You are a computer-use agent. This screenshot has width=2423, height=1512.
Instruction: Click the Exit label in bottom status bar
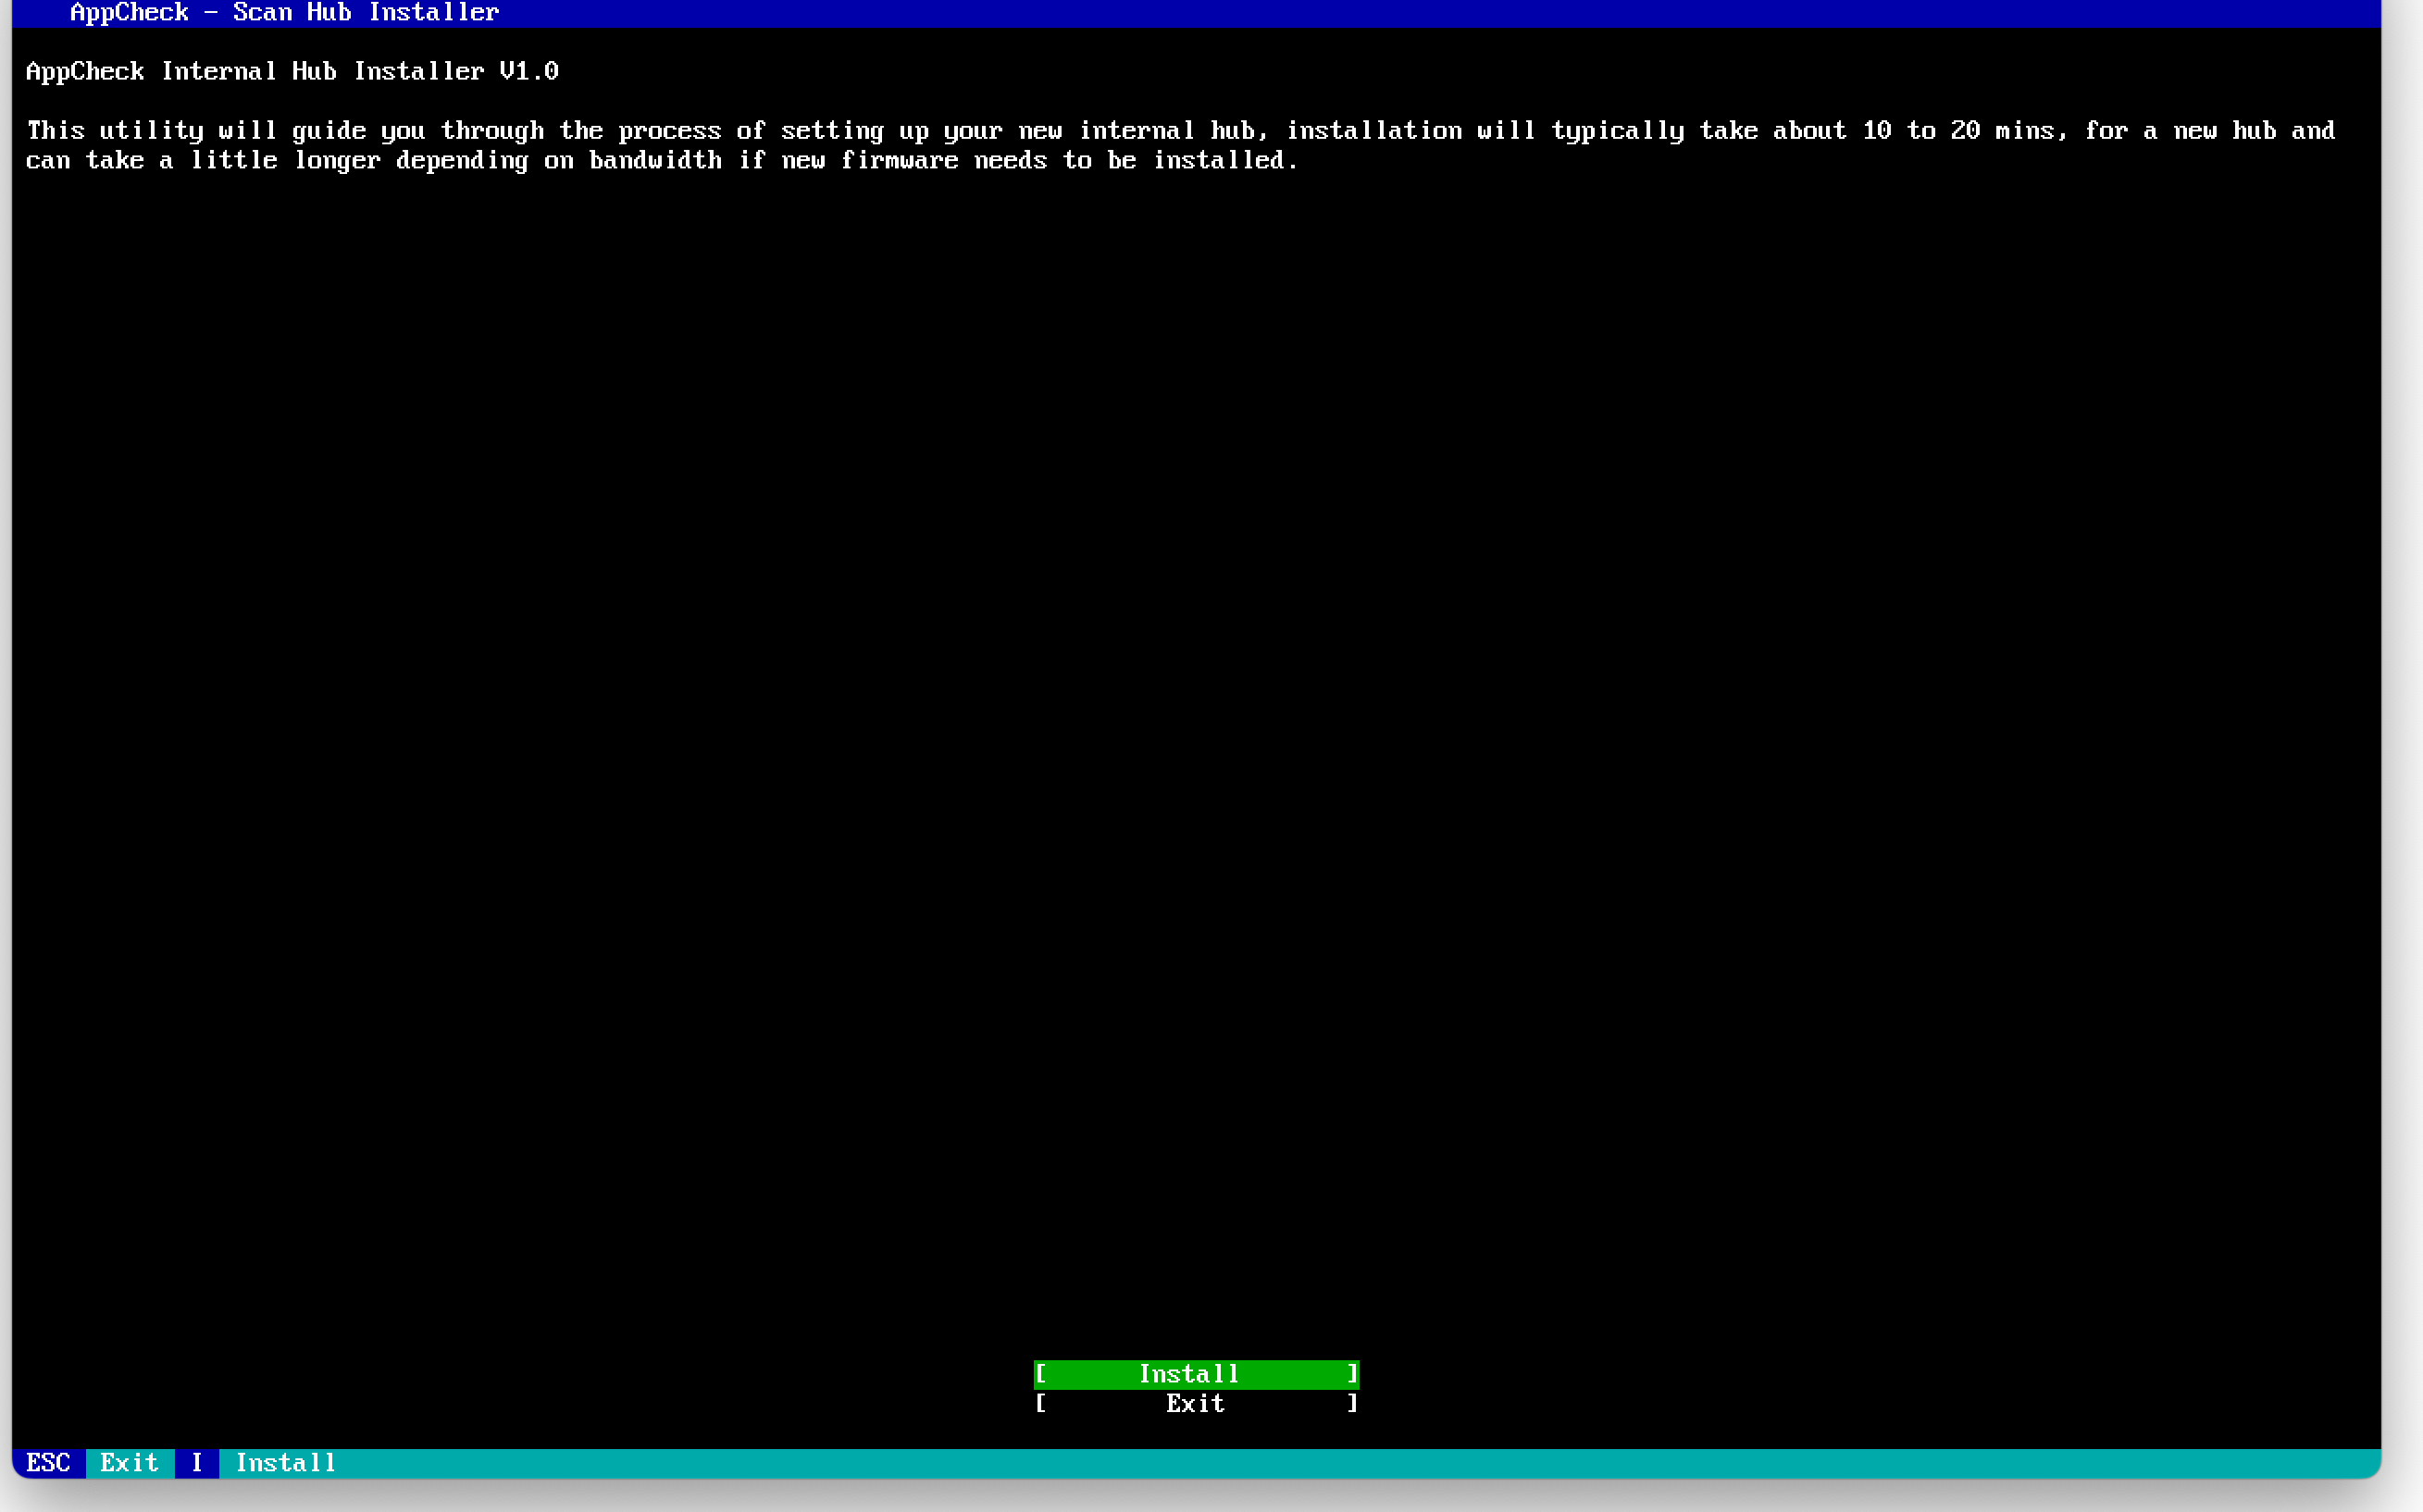point(130,1463)
